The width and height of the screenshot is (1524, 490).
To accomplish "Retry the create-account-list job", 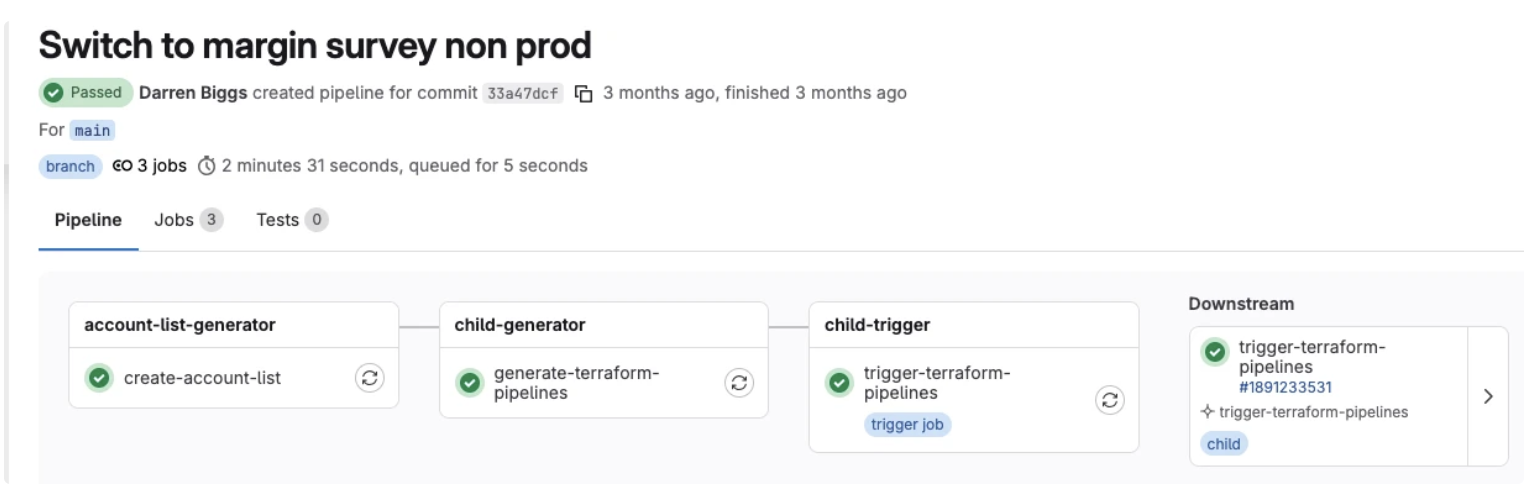I will pos(370,378).
